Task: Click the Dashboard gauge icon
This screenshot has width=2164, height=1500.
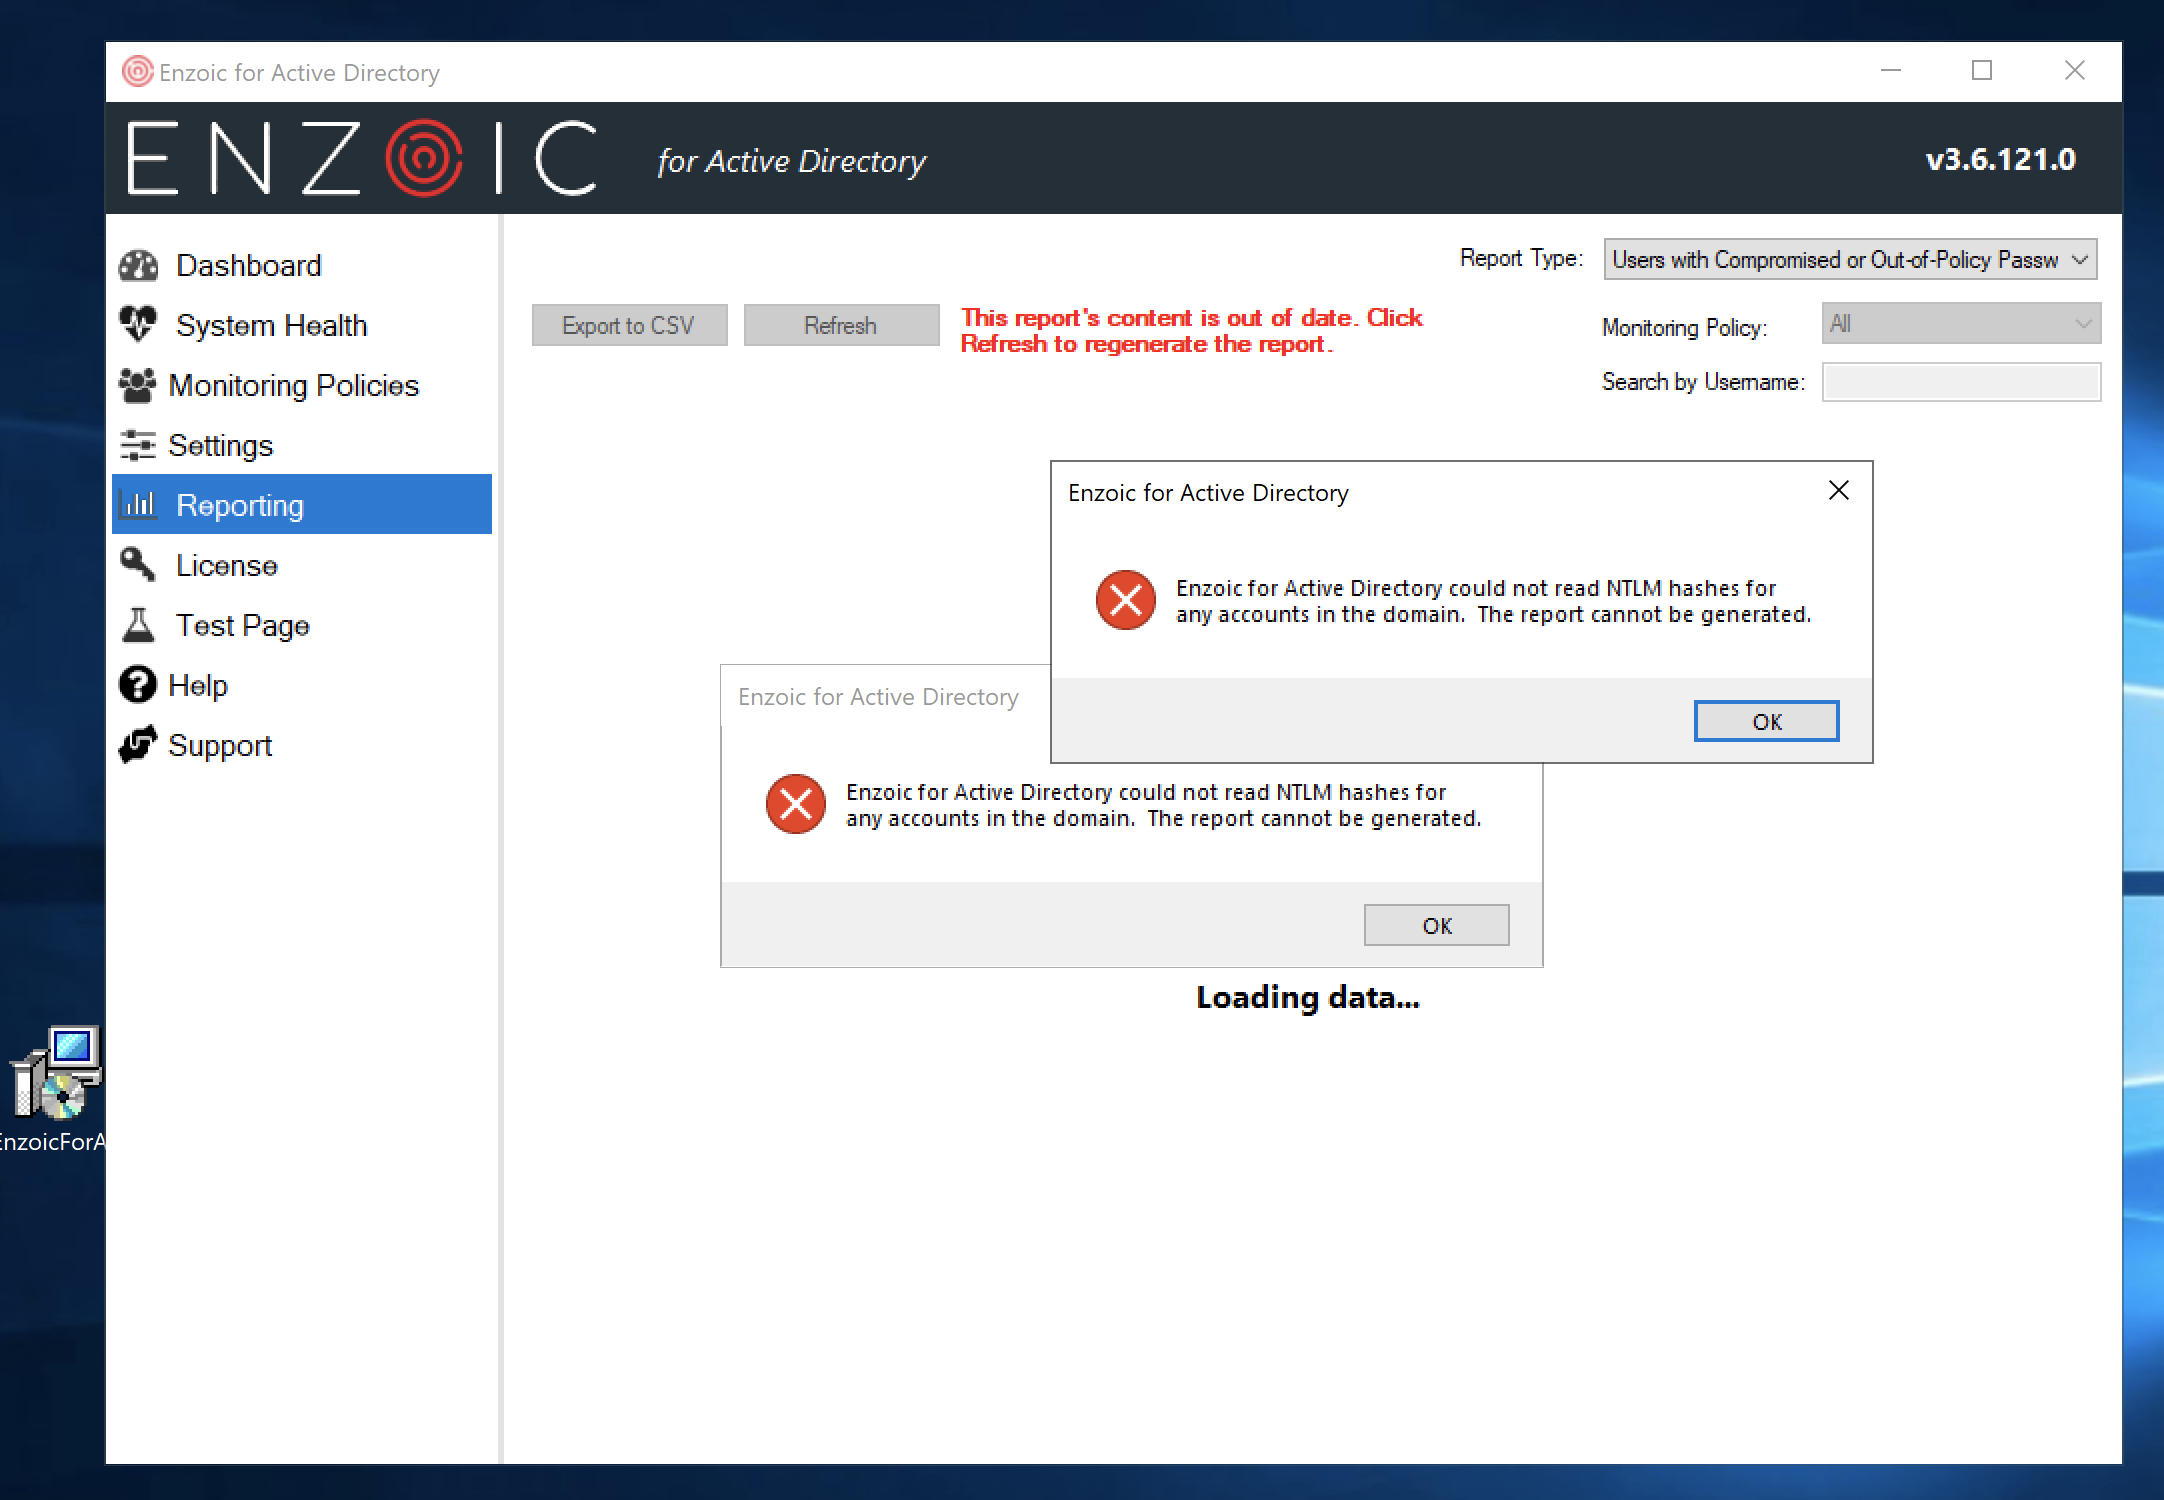Action: coord(138,265)
